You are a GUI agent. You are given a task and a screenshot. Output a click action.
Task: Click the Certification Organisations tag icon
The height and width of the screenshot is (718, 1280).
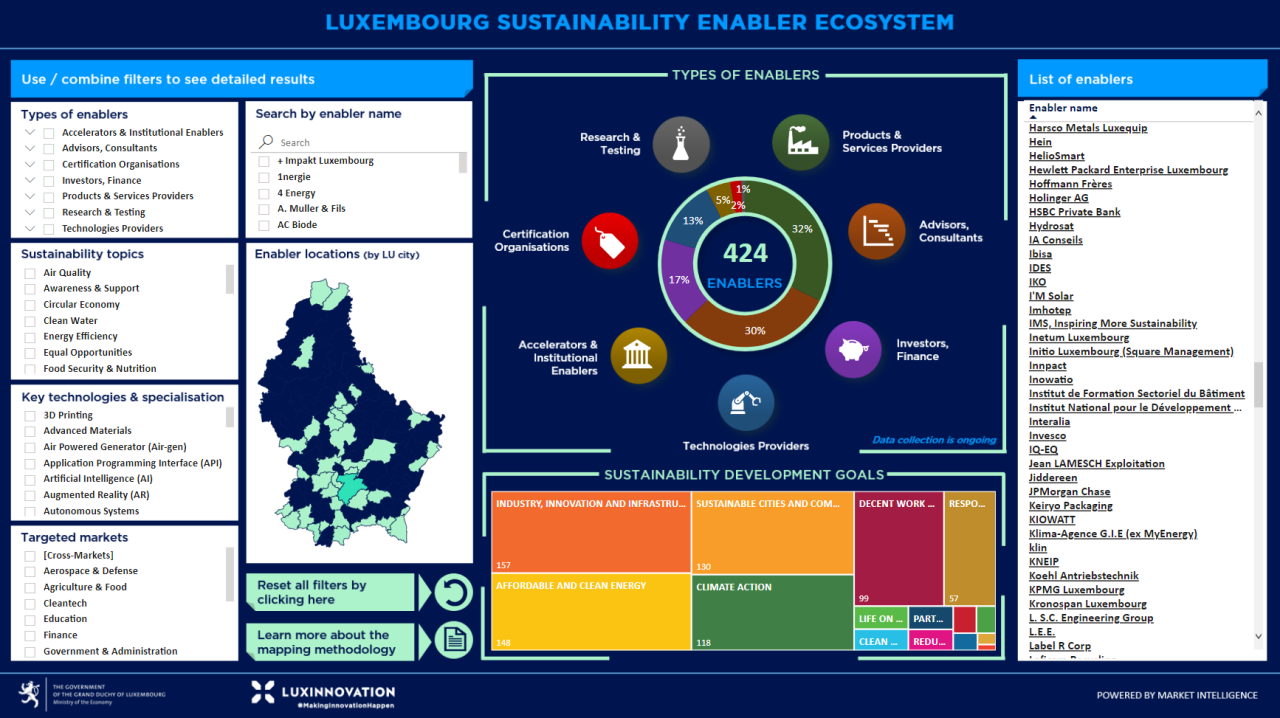coord(610,241)
